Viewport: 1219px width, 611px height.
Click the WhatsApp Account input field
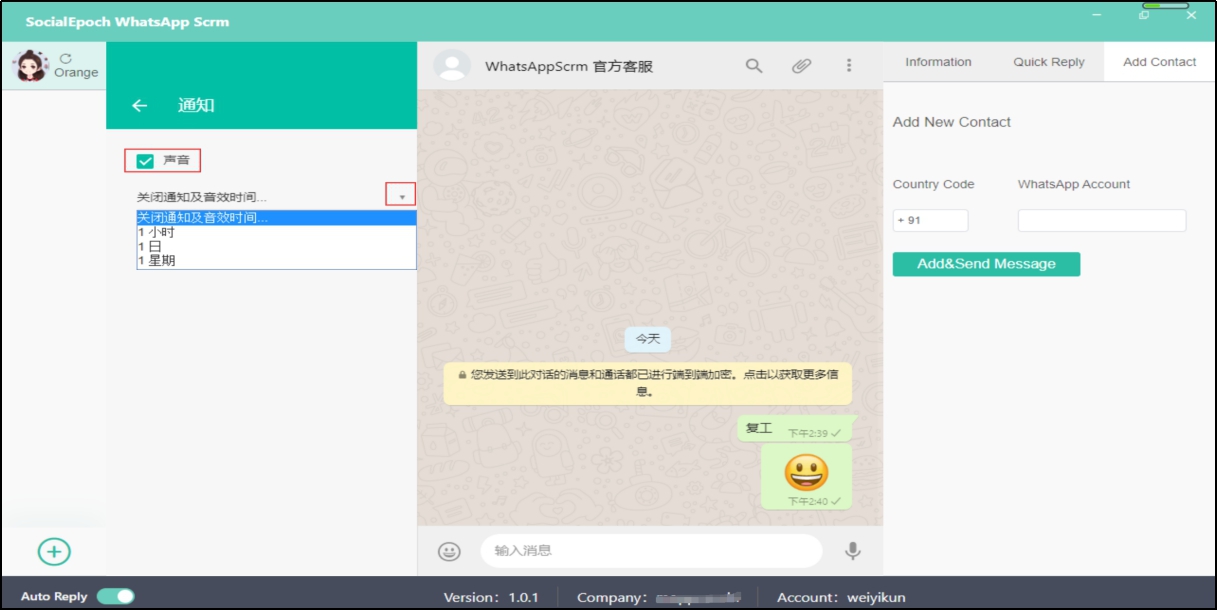coord(1102,220)
